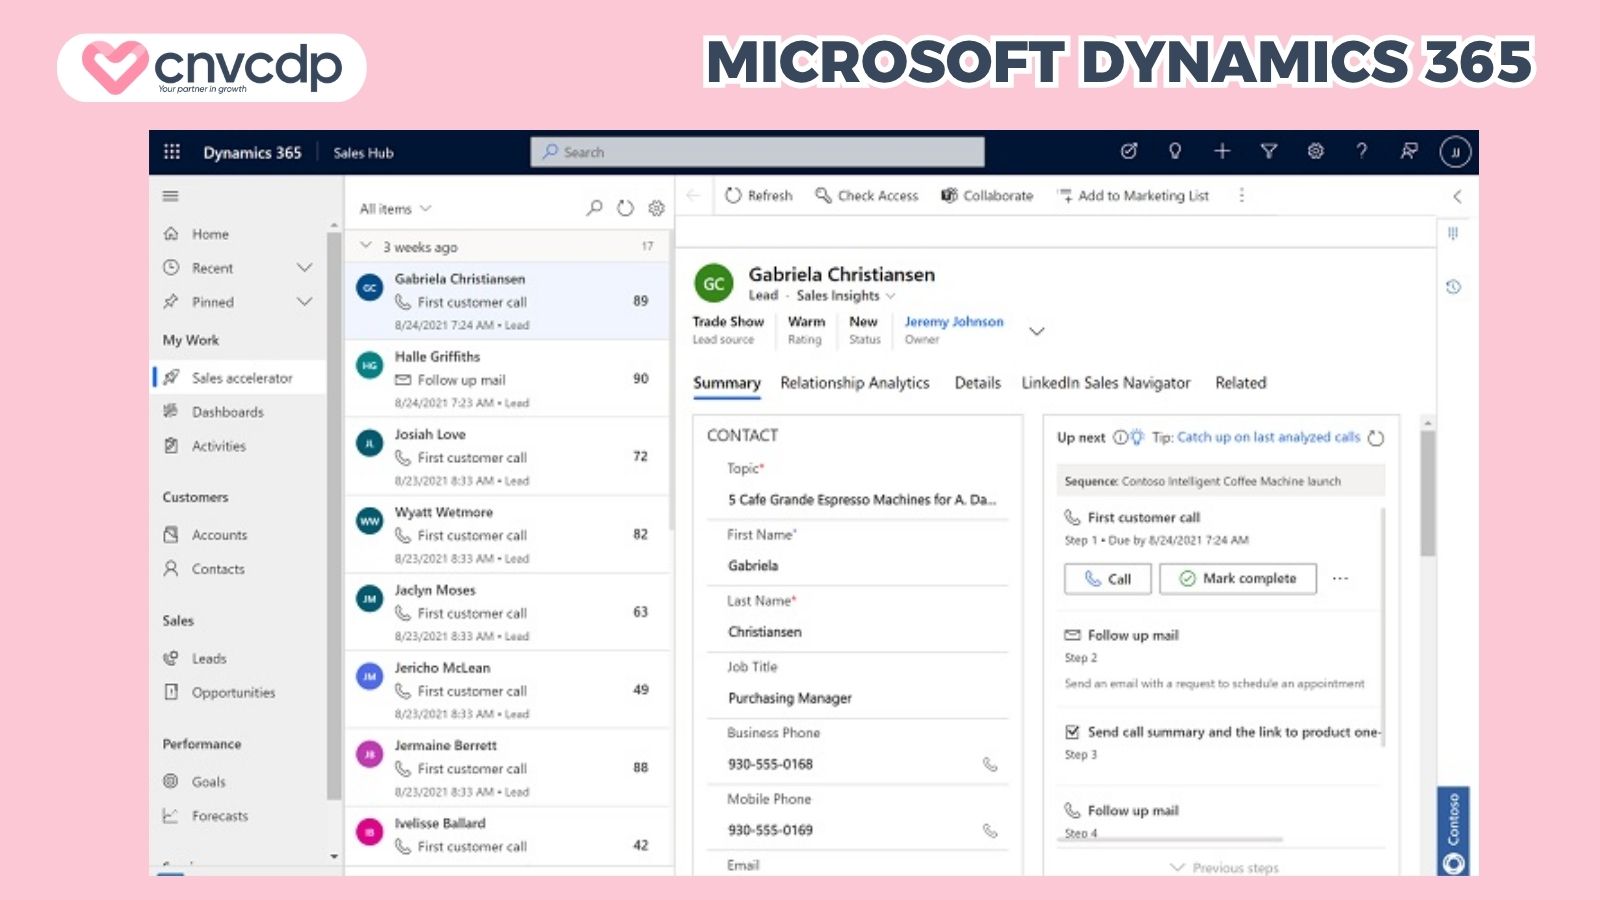Refresh the work list with circular arrow icon
Viewport: 1600px width, 900px height.
tap(625, 208)
